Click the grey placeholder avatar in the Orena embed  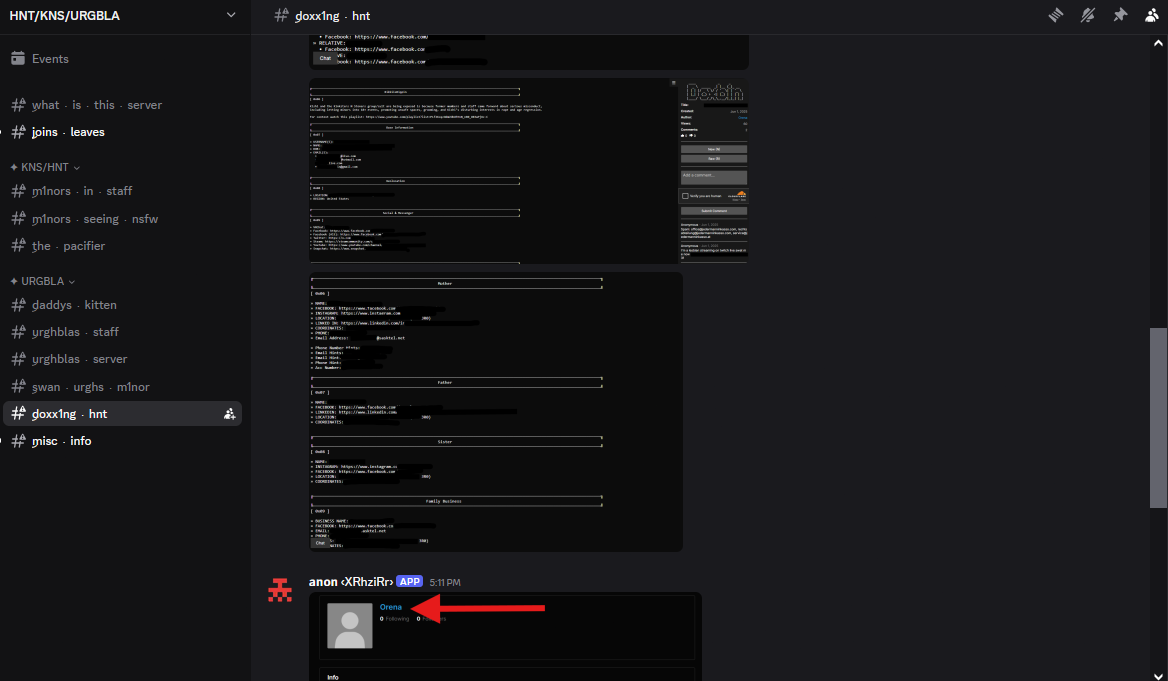tap(350, 626)
